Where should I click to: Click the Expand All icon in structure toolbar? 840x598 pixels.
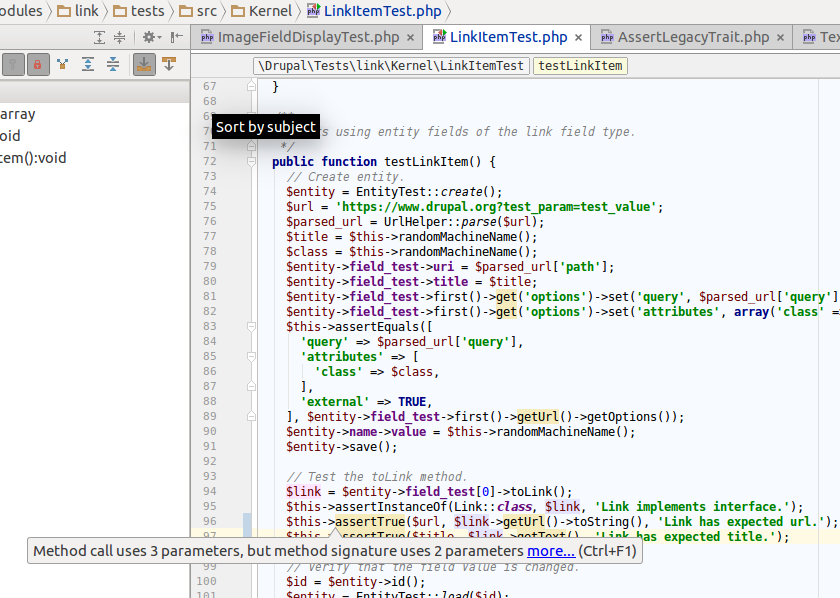point(88,64)
